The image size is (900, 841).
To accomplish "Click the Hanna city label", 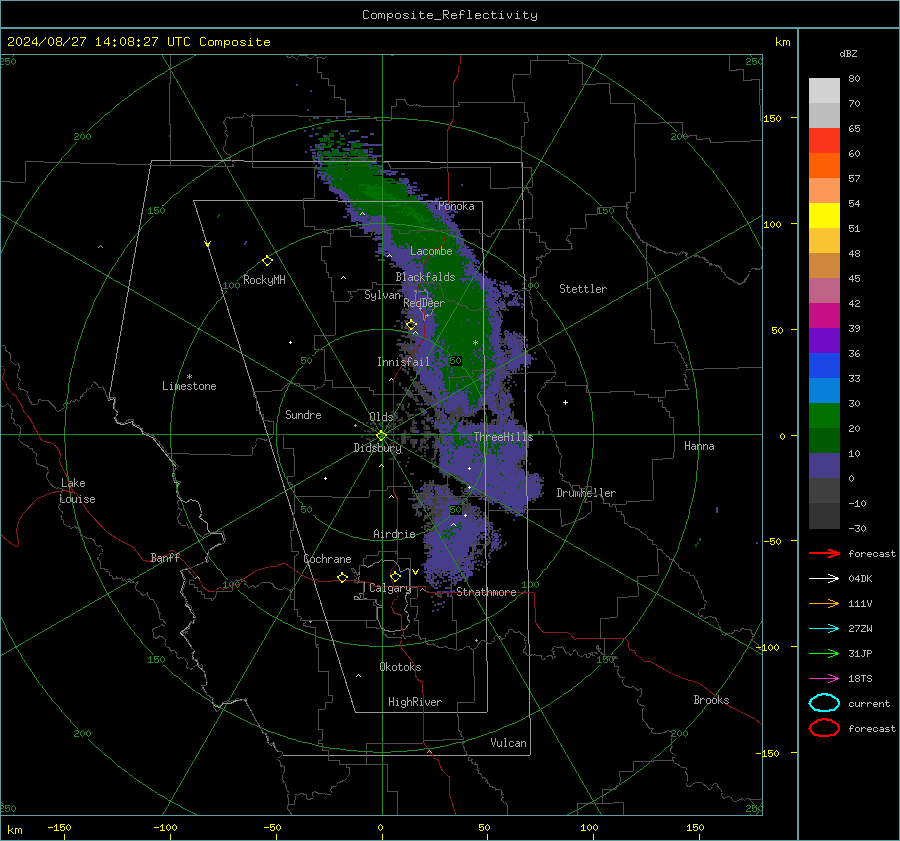I will (699, 446).
